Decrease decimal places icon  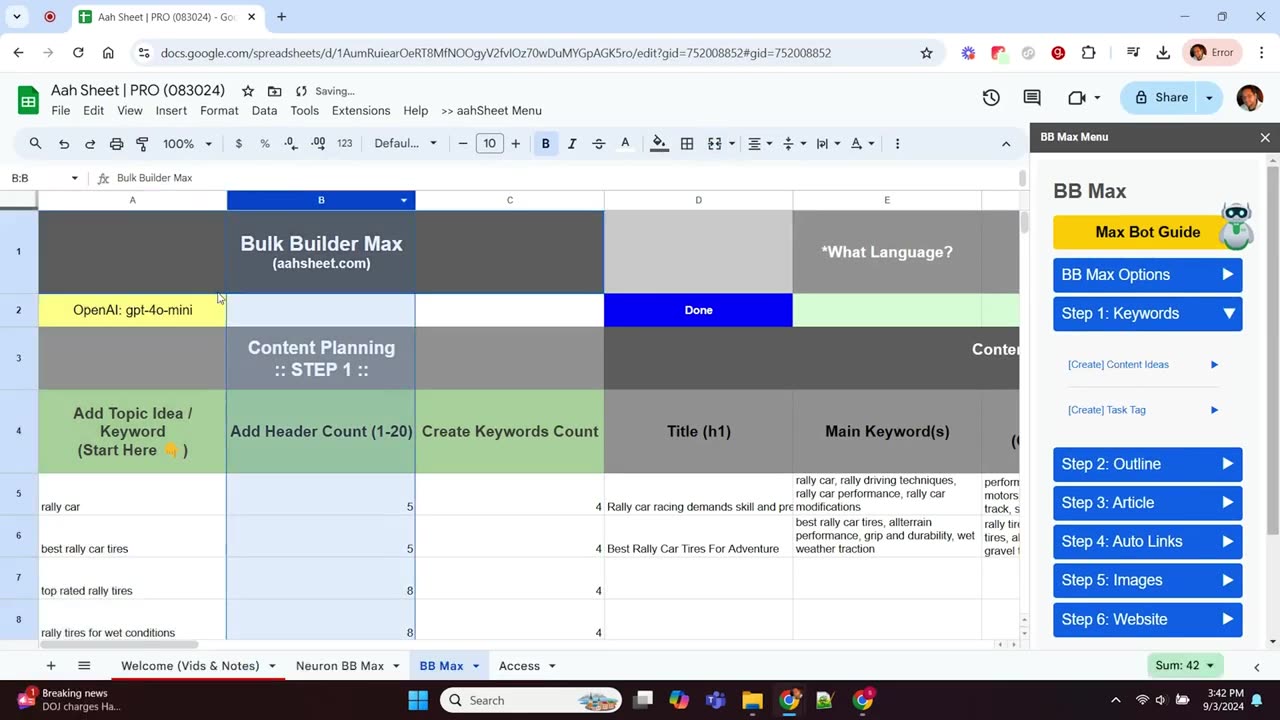coord(291,143)
